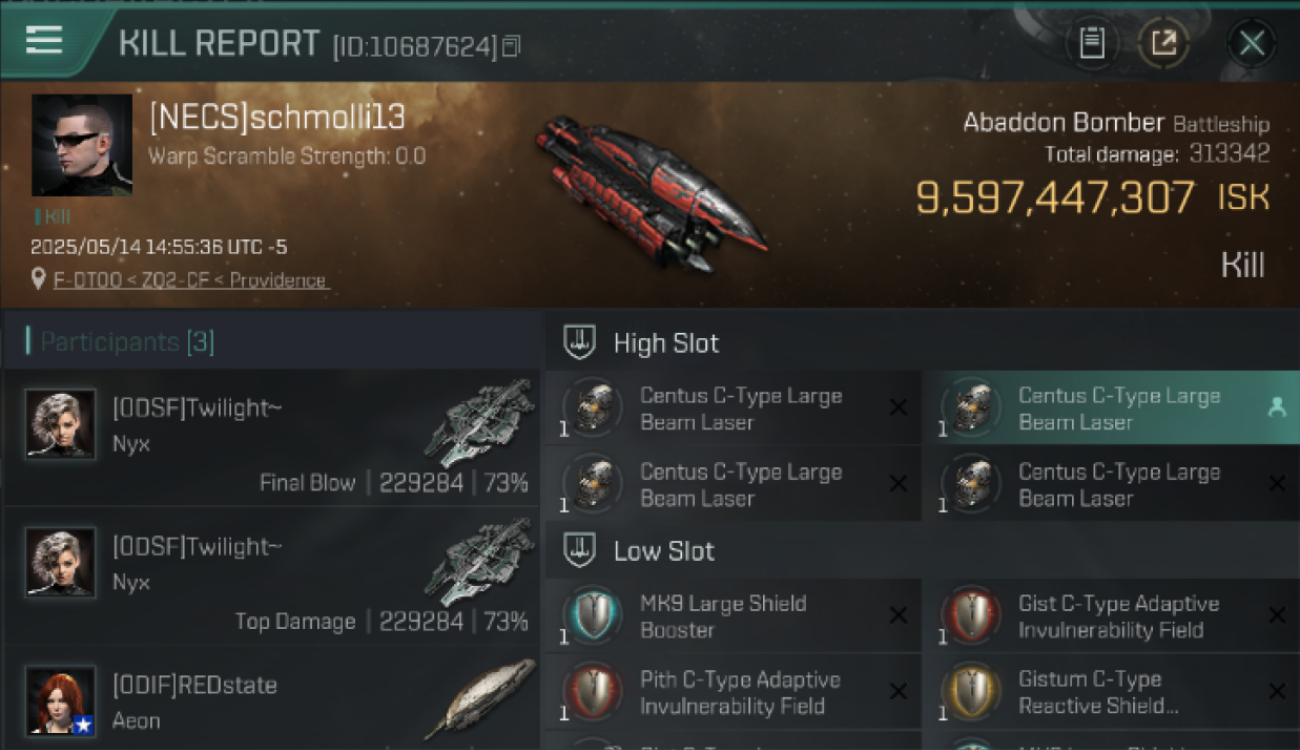The width and height of the screenshot is (1300, 750).
Task: Click REDstate Aeon pilot portrait
Action: [x=60, y=701]
